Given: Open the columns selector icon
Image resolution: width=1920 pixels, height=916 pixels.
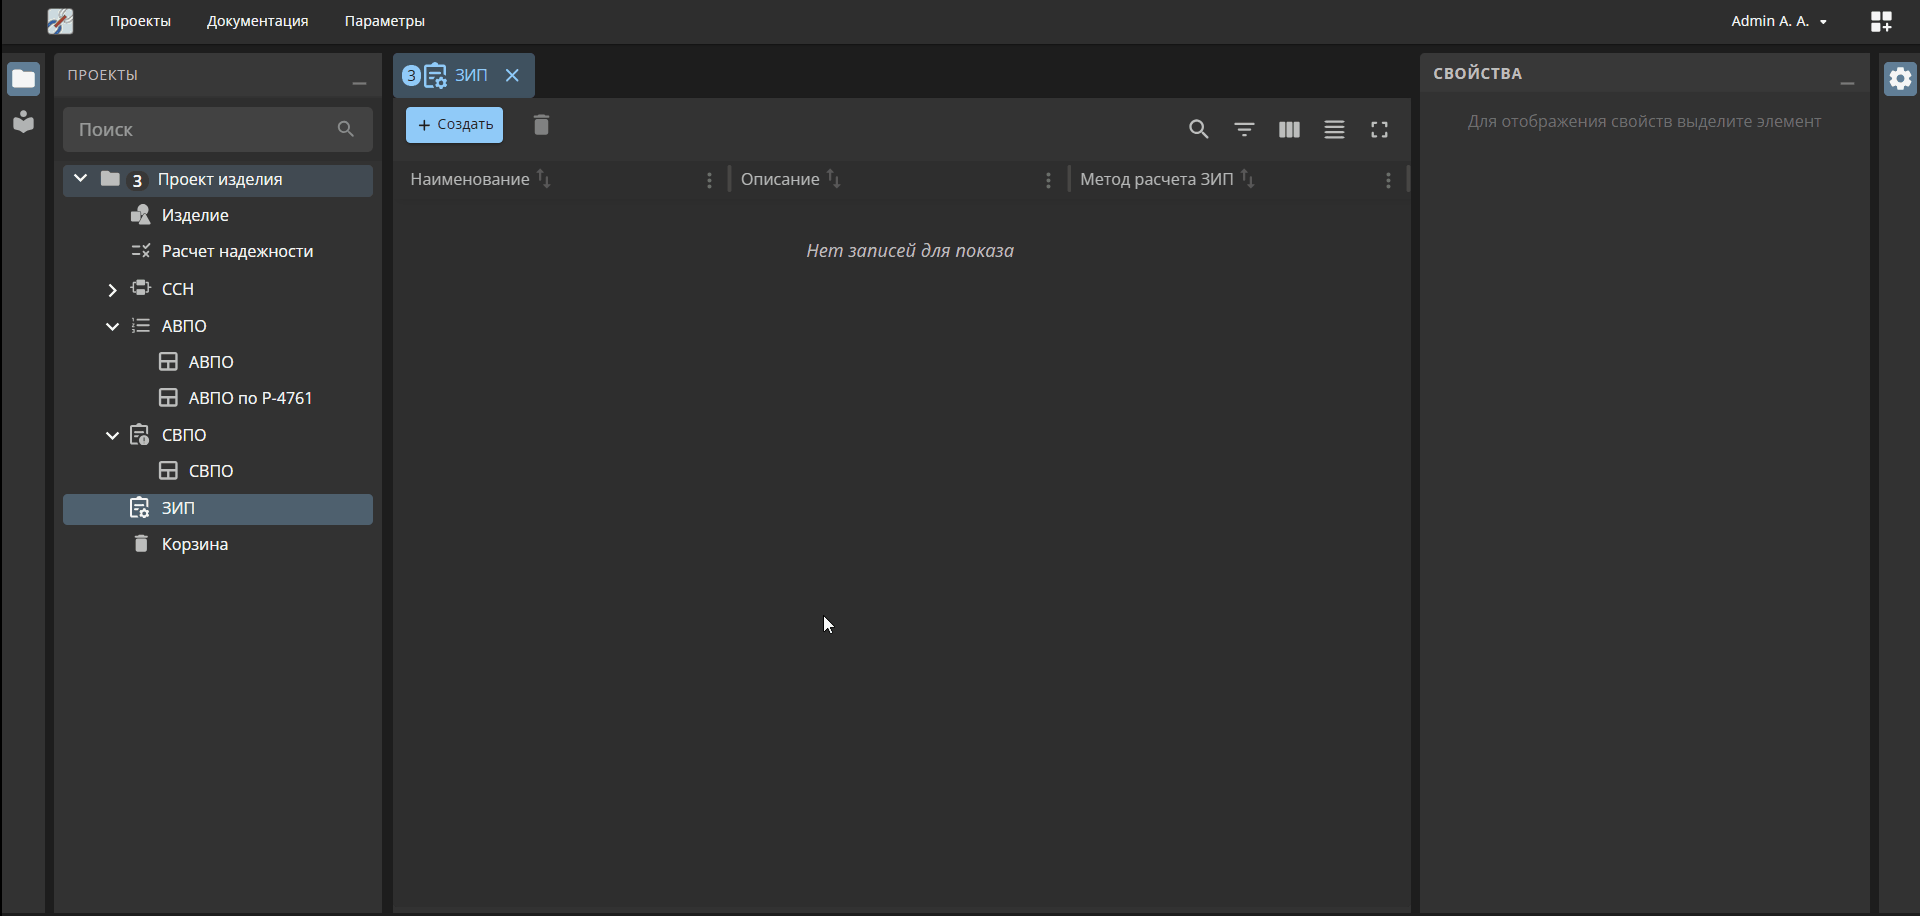Looking at the screenshot, I should click(x=1289, y=129).
